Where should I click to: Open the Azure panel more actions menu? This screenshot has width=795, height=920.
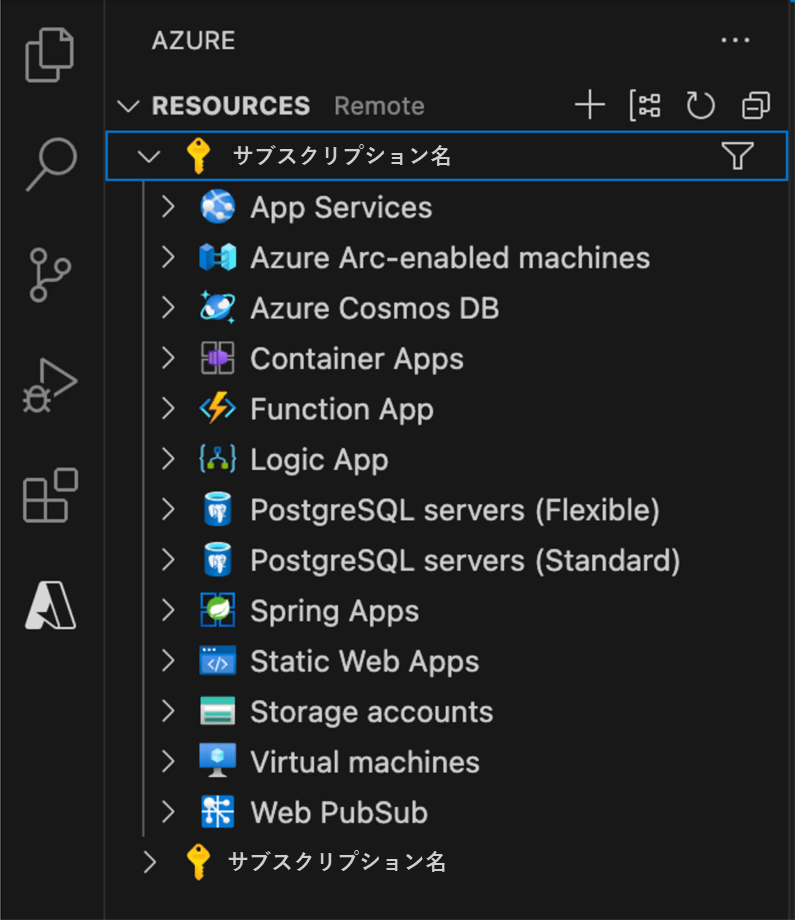tap(735, 41)
